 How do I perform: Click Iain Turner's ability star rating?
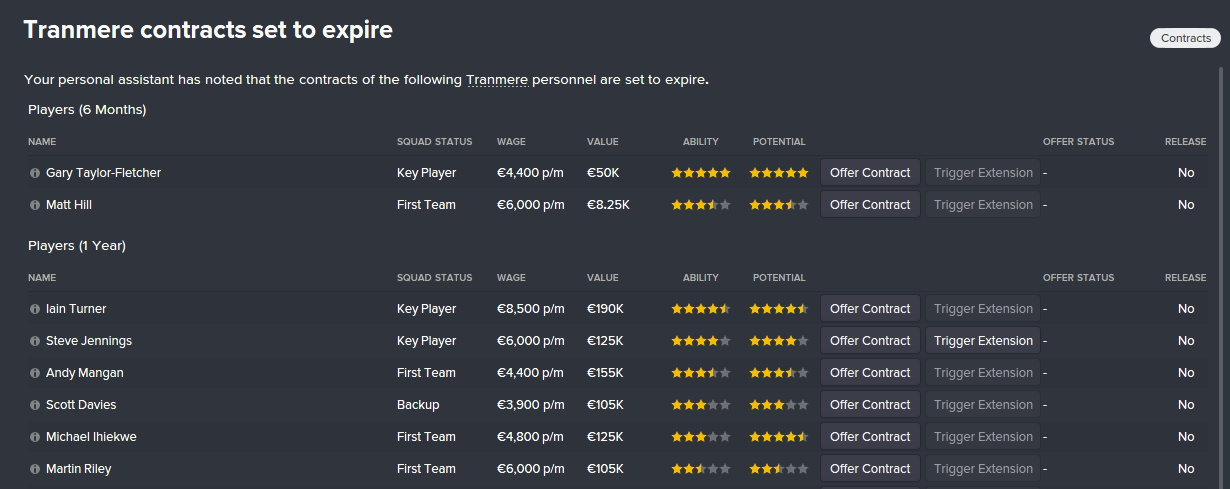click(x=701, y=309)
